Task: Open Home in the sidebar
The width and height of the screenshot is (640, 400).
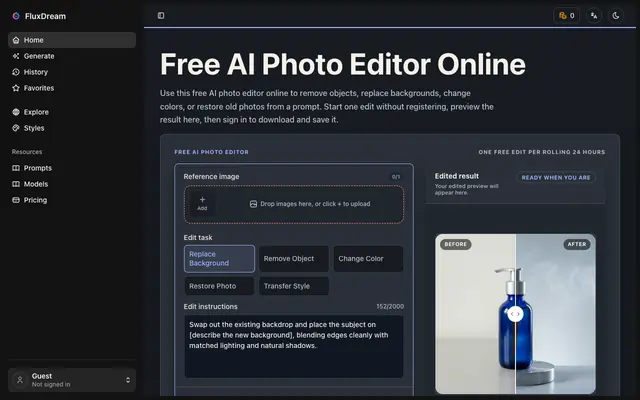Action: pos(72,40)
